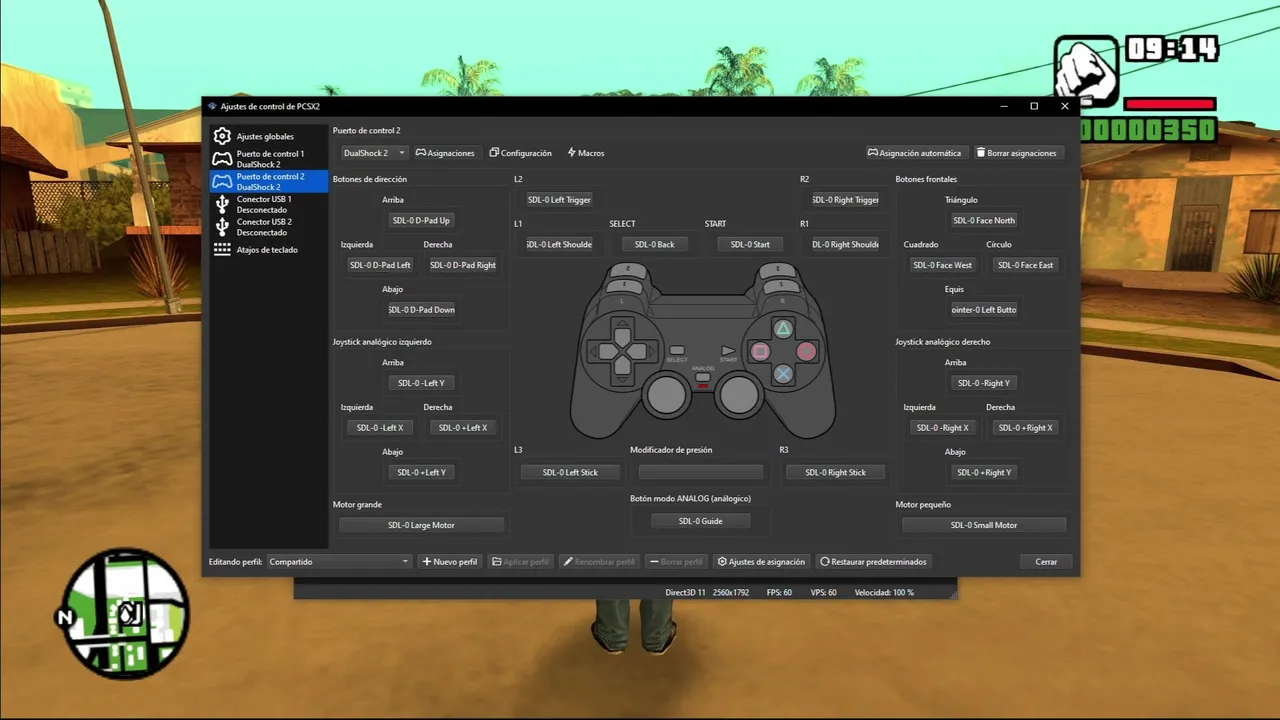Click Asignación automática button

(x=914, y=153)
